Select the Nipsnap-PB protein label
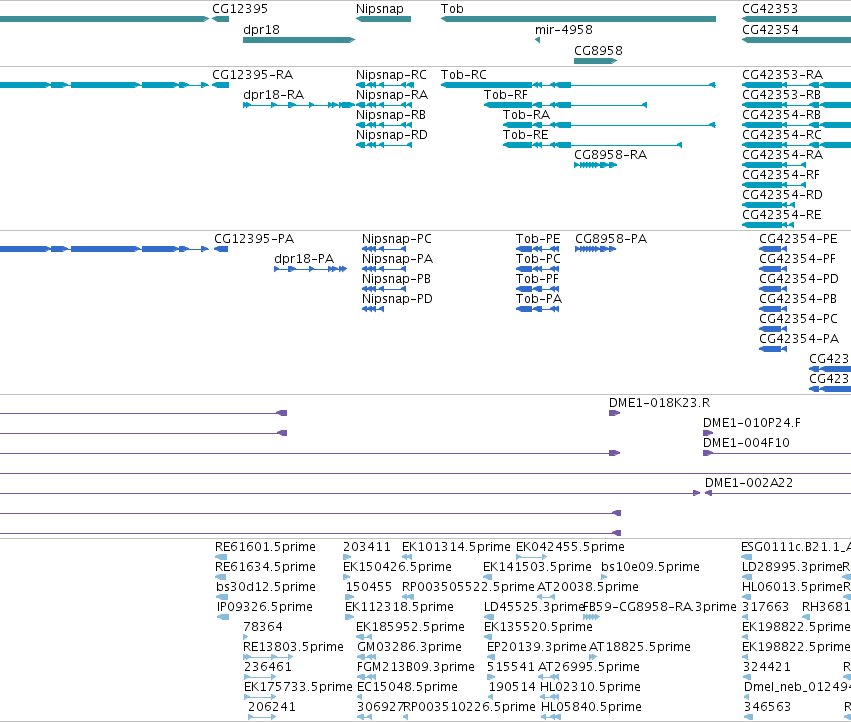This screenshot has height=722, width=851. (x=396, y=280)
